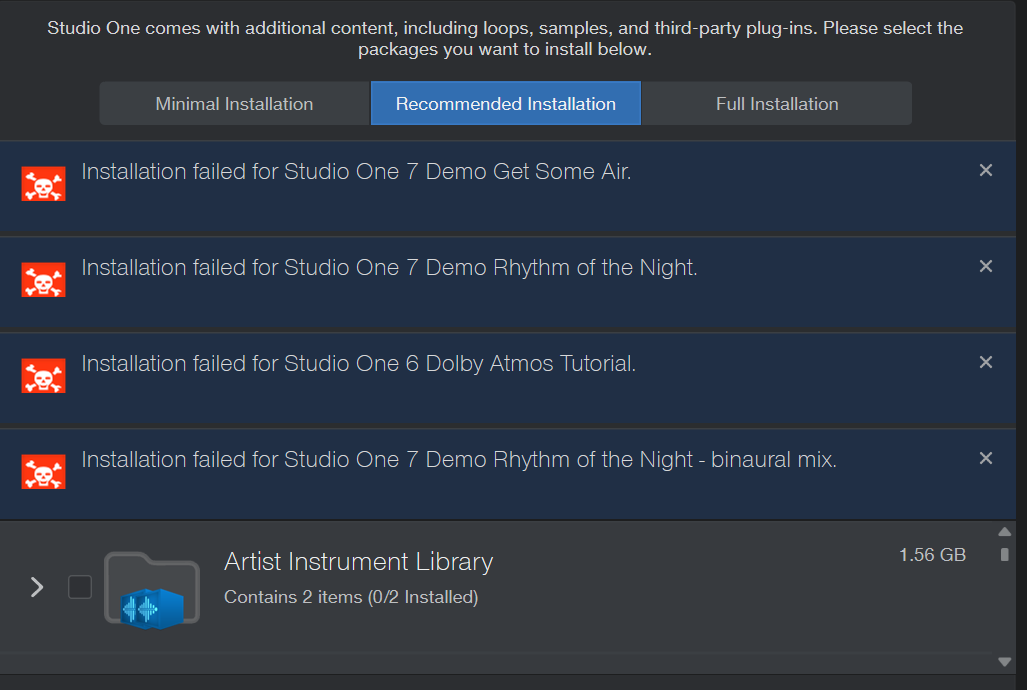The height and width of the screenshot is (690, 1027).
Task: Select the Recommended Installation tab
Action: tap(506, 104)
